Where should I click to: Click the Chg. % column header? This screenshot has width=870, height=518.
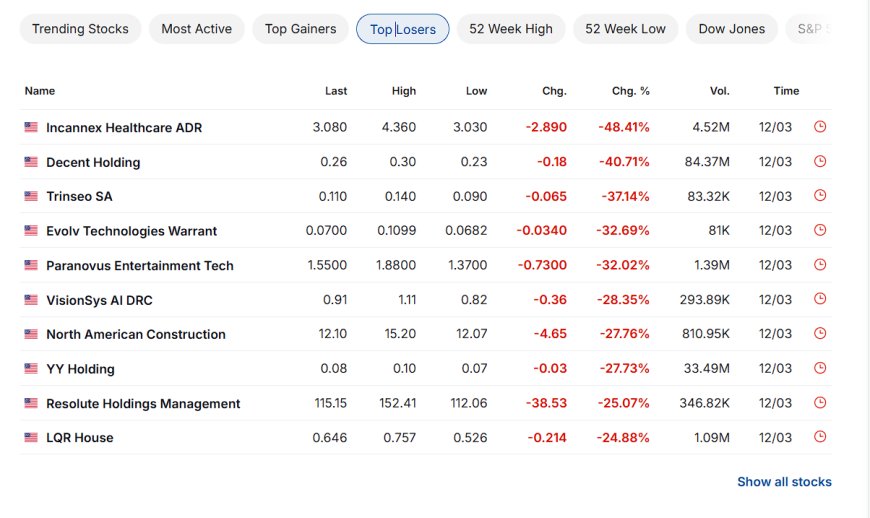(631, 91)
